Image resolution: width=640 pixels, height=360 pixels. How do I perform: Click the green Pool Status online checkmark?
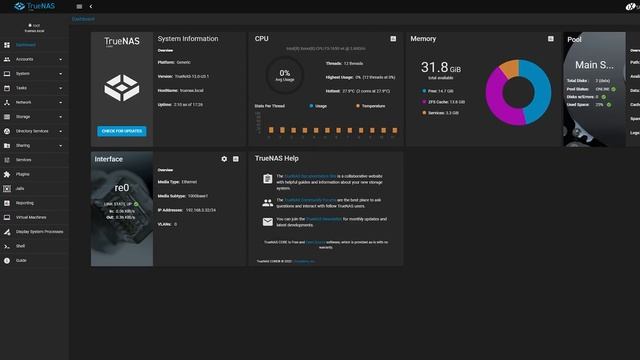pyautogui.click(x=613, y=89)
